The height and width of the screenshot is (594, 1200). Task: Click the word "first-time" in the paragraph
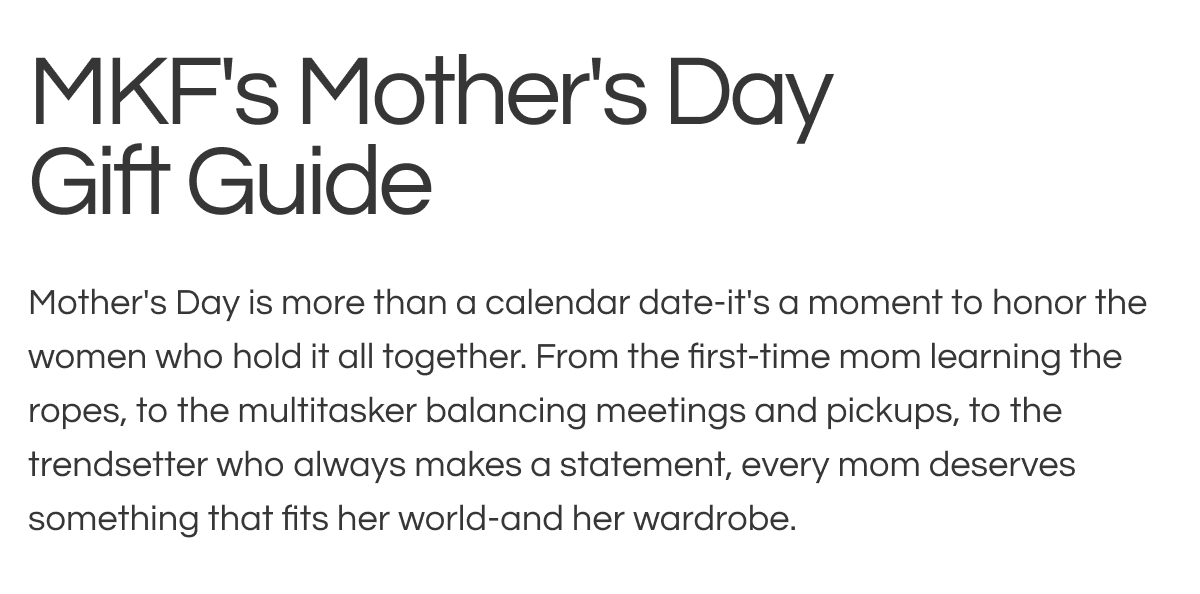[x=744, y=356]
